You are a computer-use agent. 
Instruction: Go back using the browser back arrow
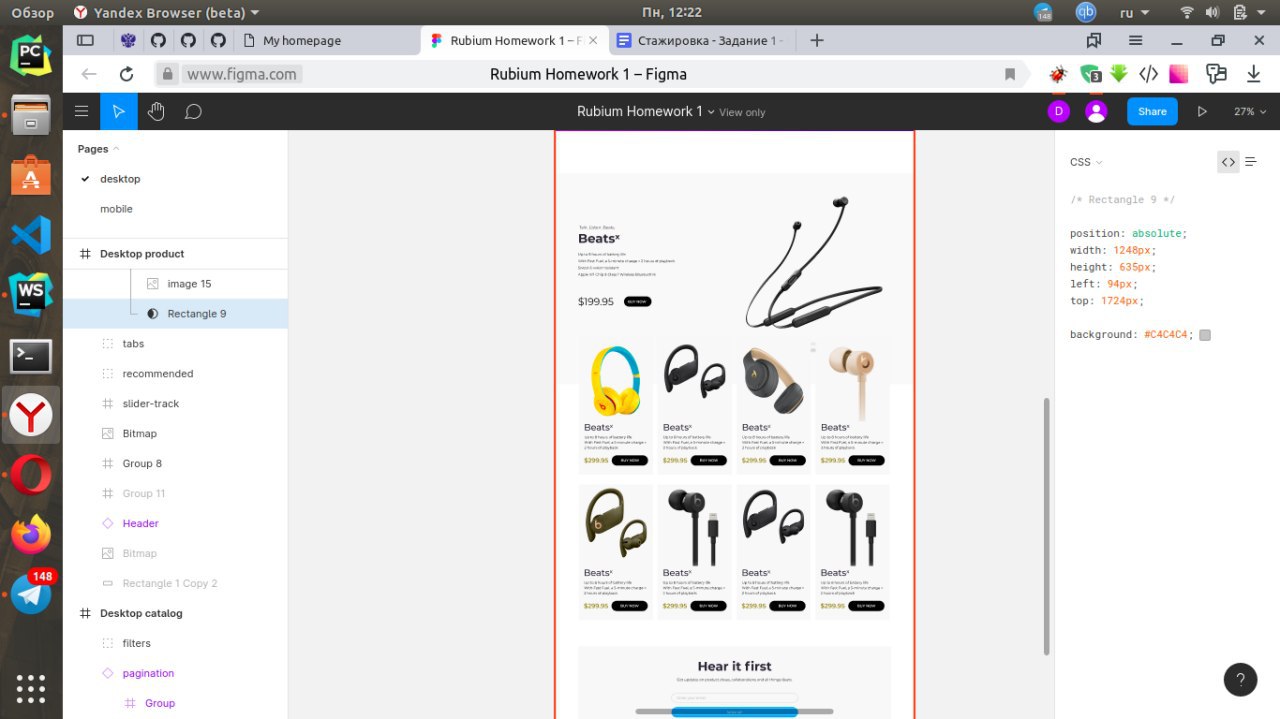tap(89, 74)
